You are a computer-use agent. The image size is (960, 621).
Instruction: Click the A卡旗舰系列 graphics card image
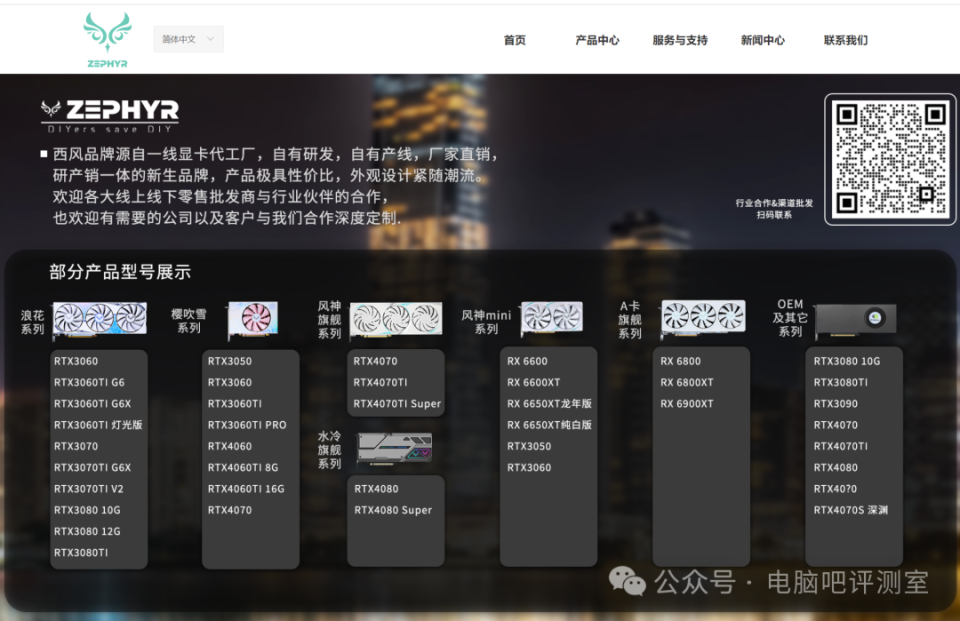click(703, 317)
